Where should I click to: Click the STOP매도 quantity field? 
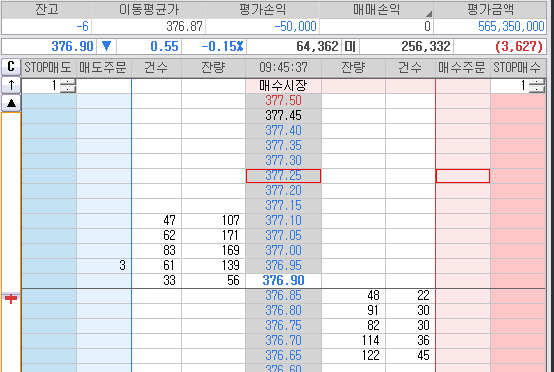[x=41, y=86]
